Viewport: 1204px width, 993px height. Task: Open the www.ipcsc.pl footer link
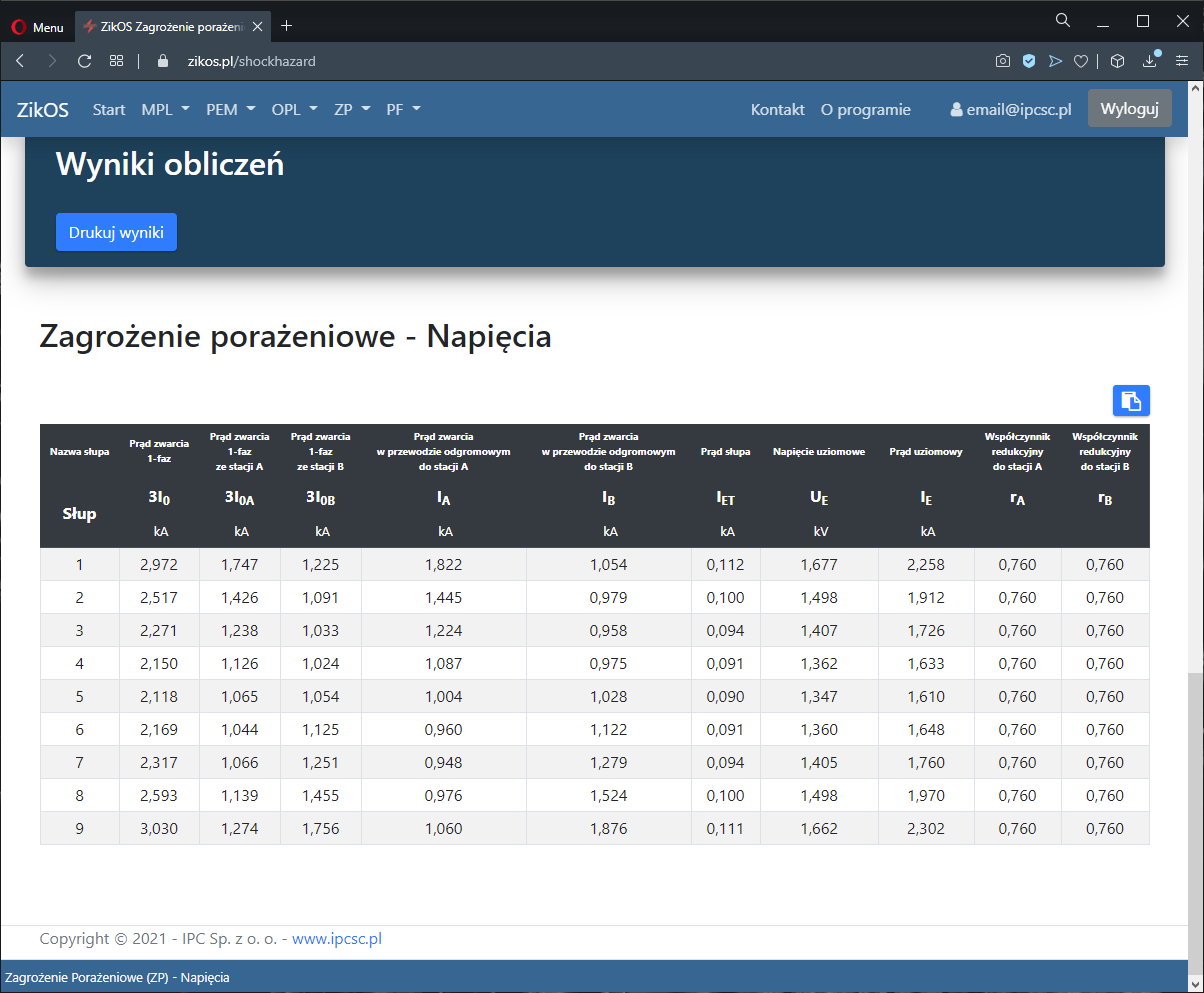336,939
